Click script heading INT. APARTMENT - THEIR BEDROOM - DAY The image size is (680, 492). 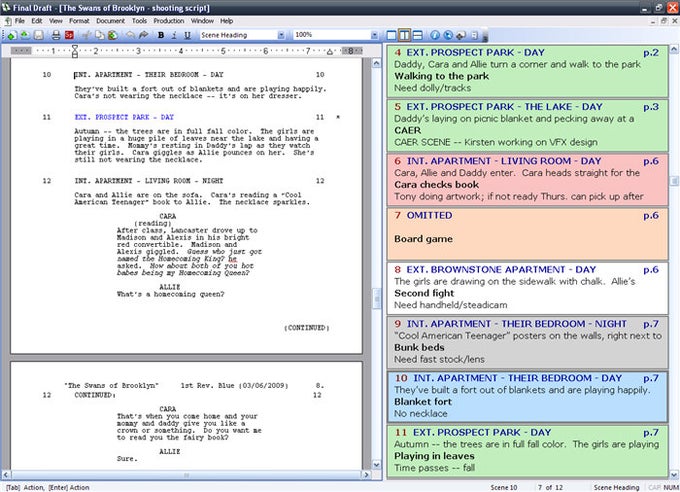point(149,75)
